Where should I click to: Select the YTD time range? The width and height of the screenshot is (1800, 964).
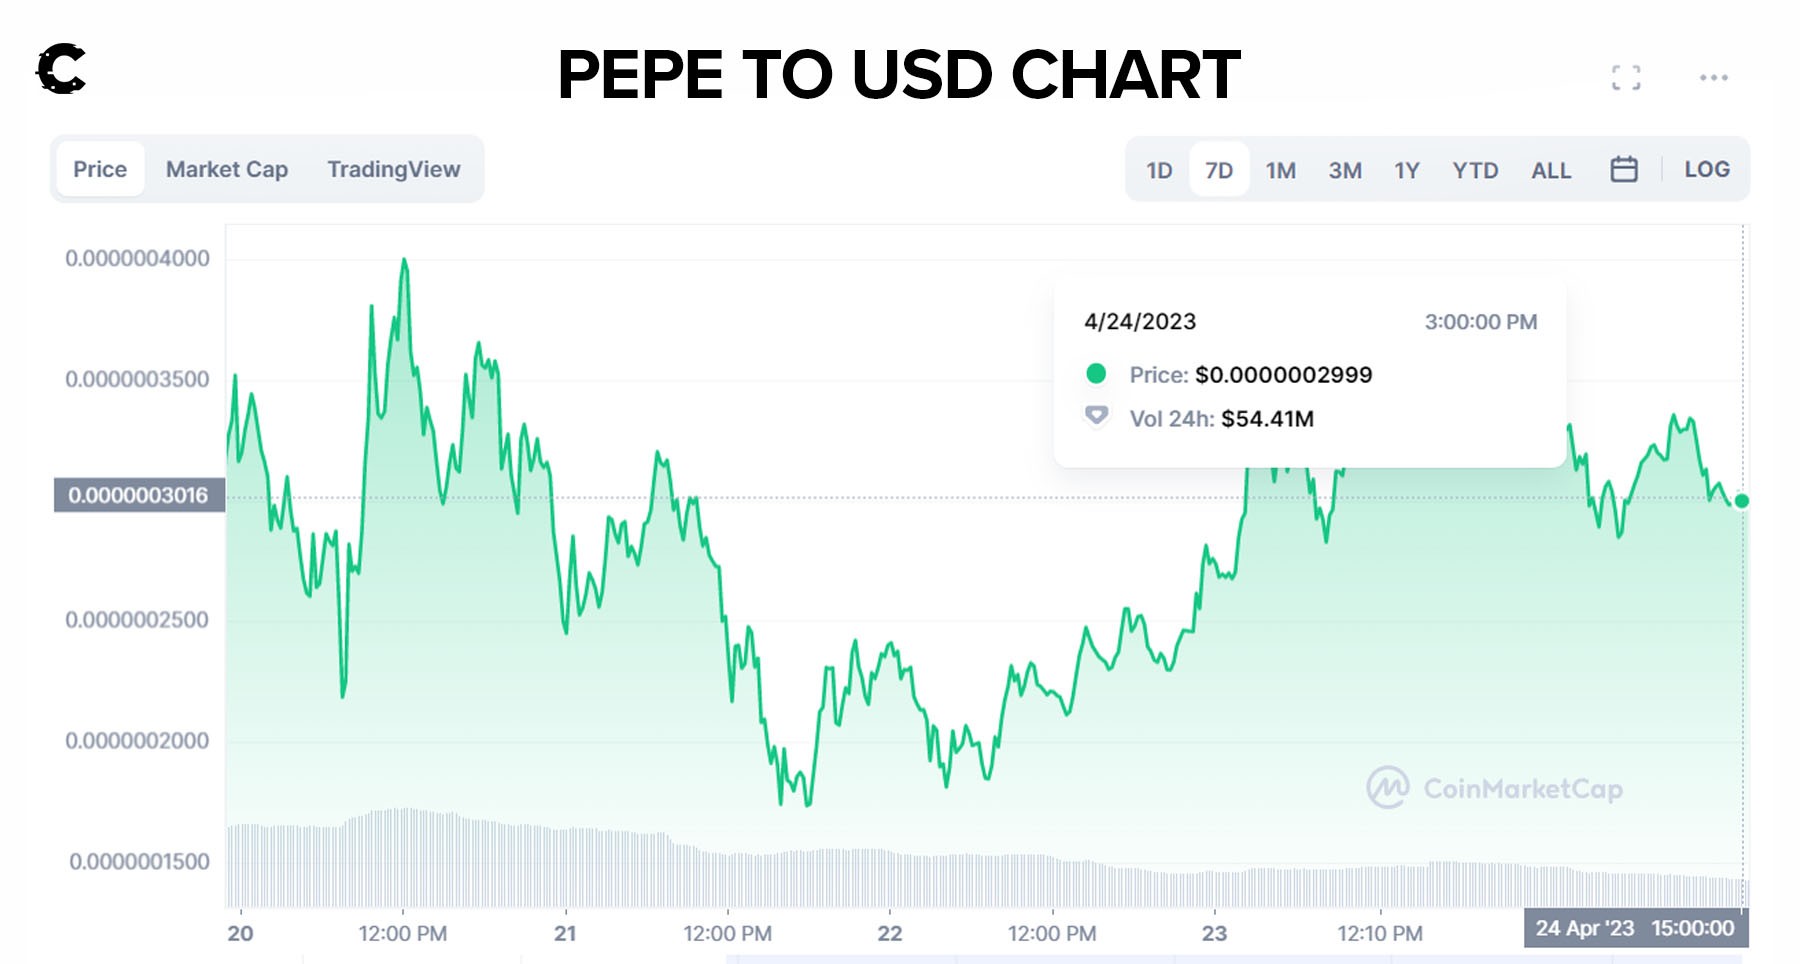[1475, 171]
